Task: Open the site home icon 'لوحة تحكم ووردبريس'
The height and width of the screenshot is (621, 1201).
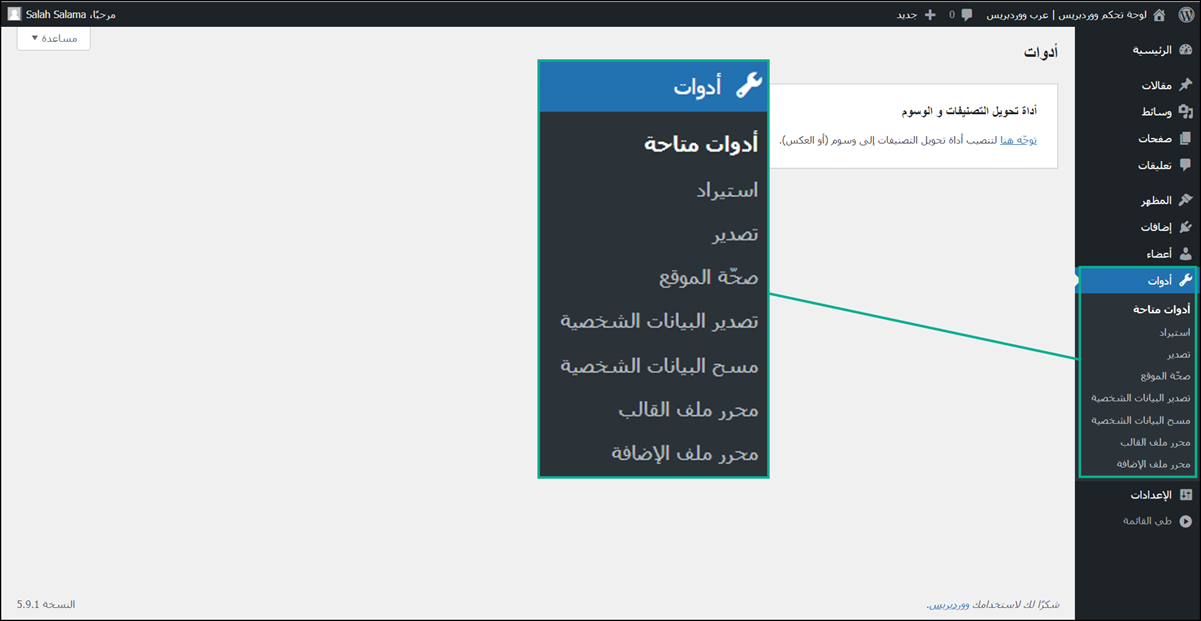Action: point(1159,14)
